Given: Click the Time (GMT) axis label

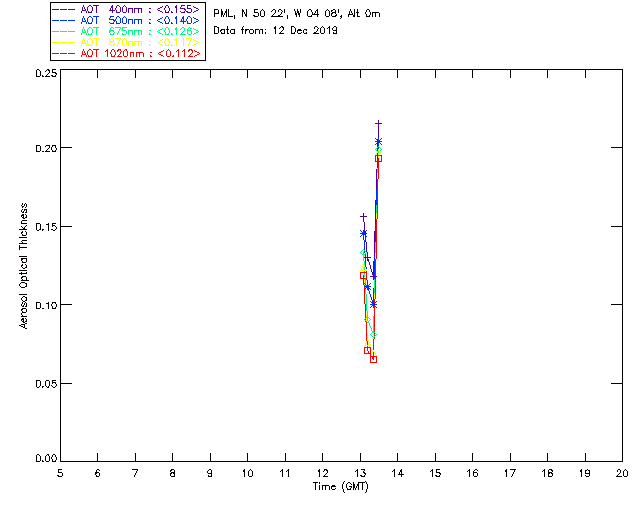Looking at the screenshot, I should coord(340,487).
